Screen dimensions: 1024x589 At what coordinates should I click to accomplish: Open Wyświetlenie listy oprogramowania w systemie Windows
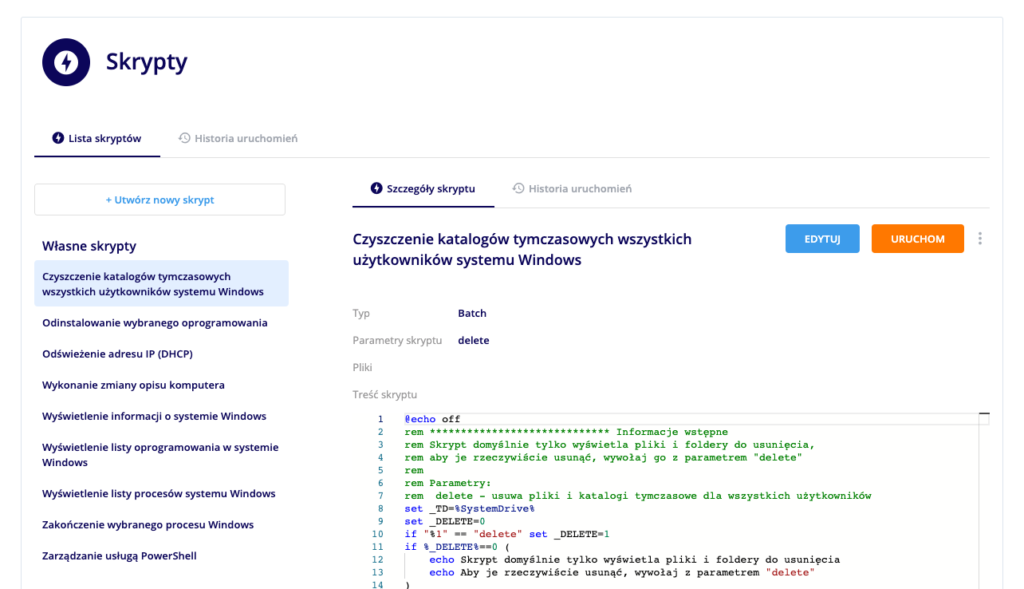point(161,455)
